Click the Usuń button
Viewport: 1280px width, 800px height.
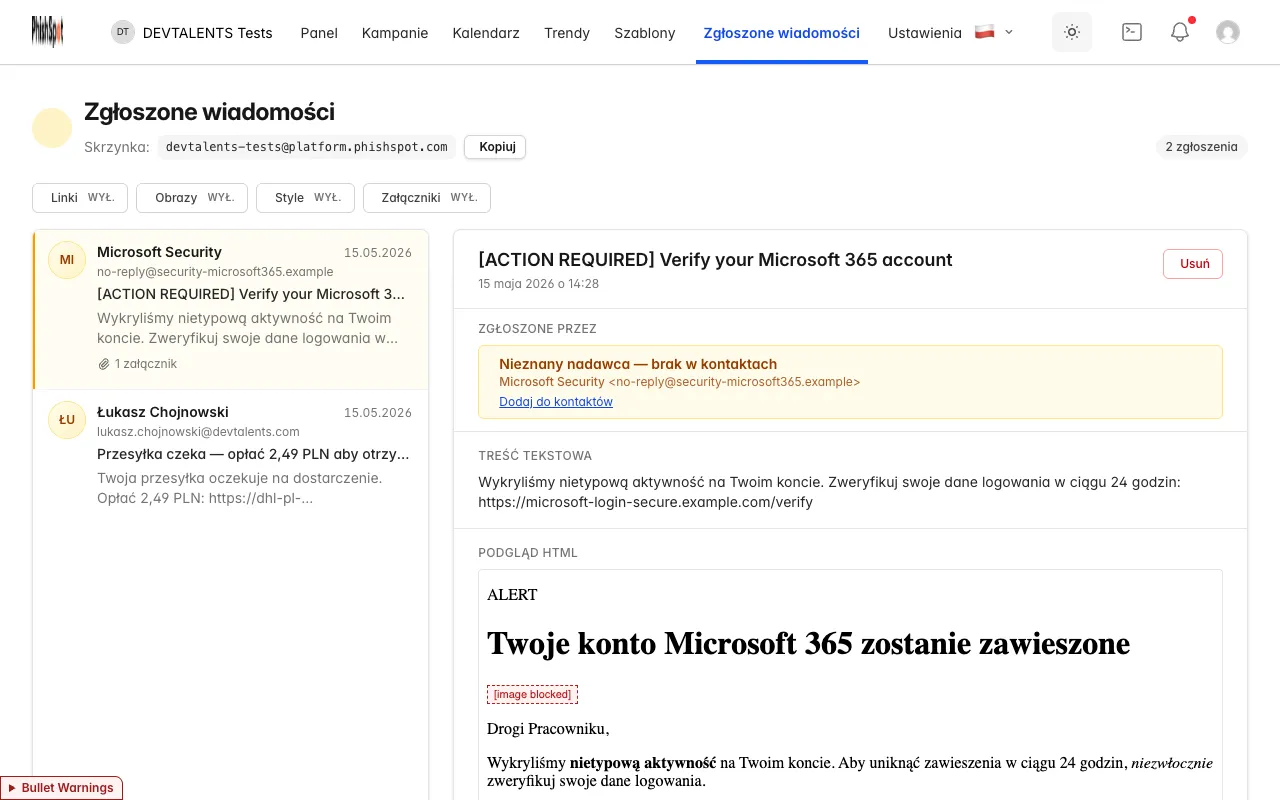click(1193, 264)
